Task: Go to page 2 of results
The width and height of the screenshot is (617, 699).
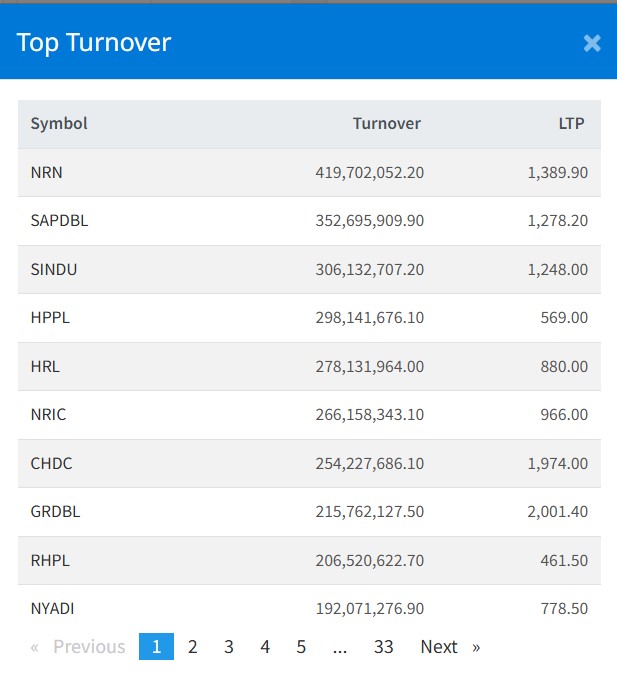Action: tap(192, 647)
